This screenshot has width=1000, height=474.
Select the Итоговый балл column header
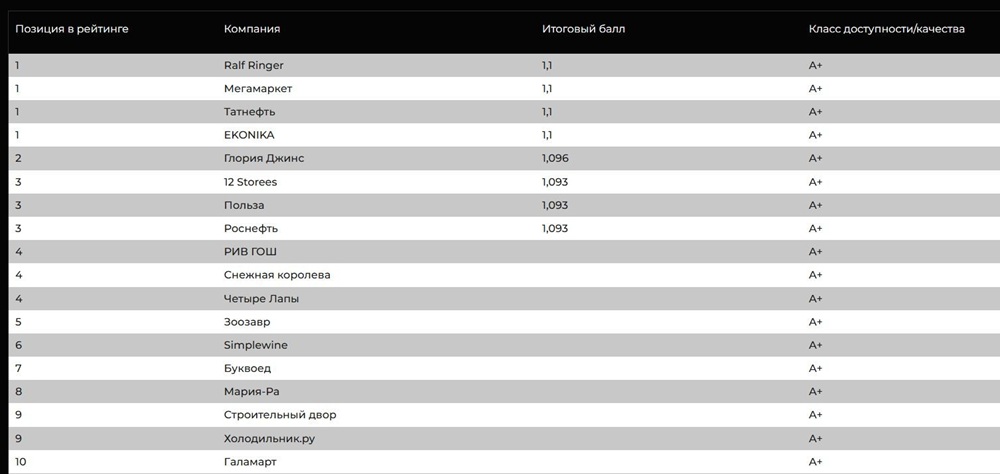tap(584, 29)
